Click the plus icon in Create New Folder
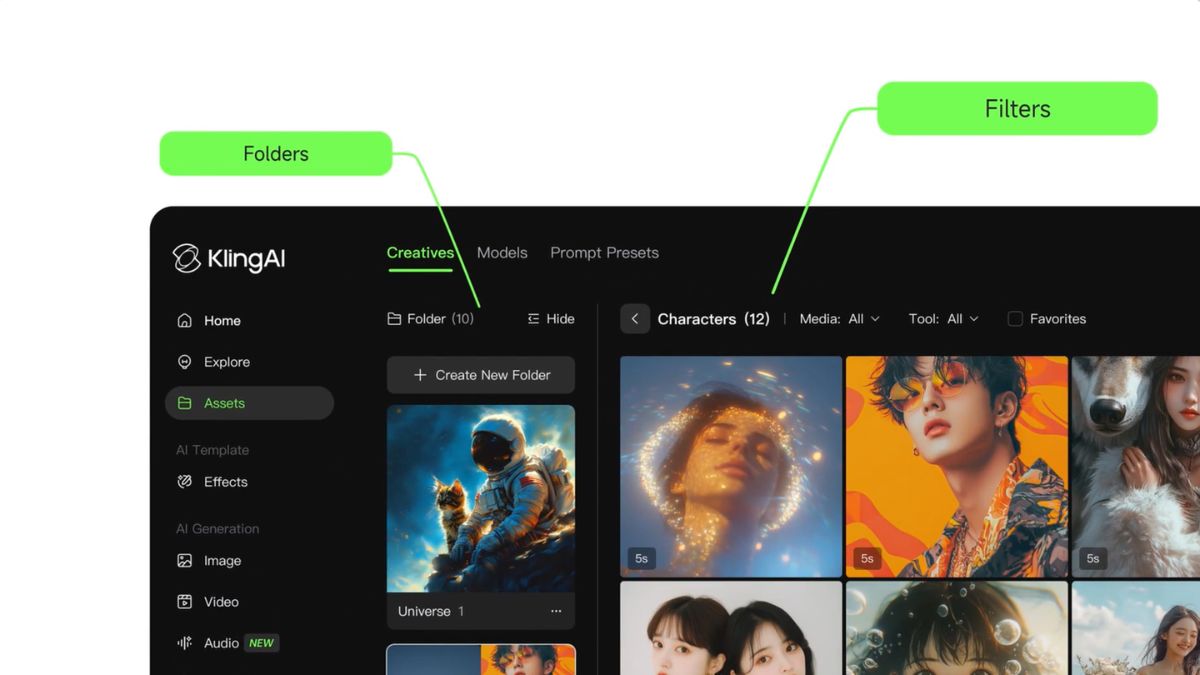Image resolution: width=1200 pixels, height=675 pixels. 420,375
